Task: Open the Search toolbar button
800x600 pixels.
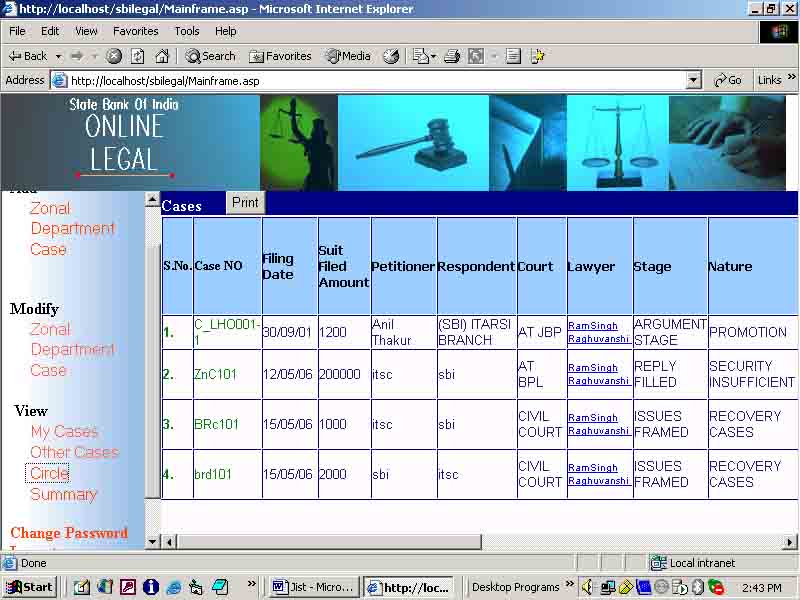Action: coord(210,56)
